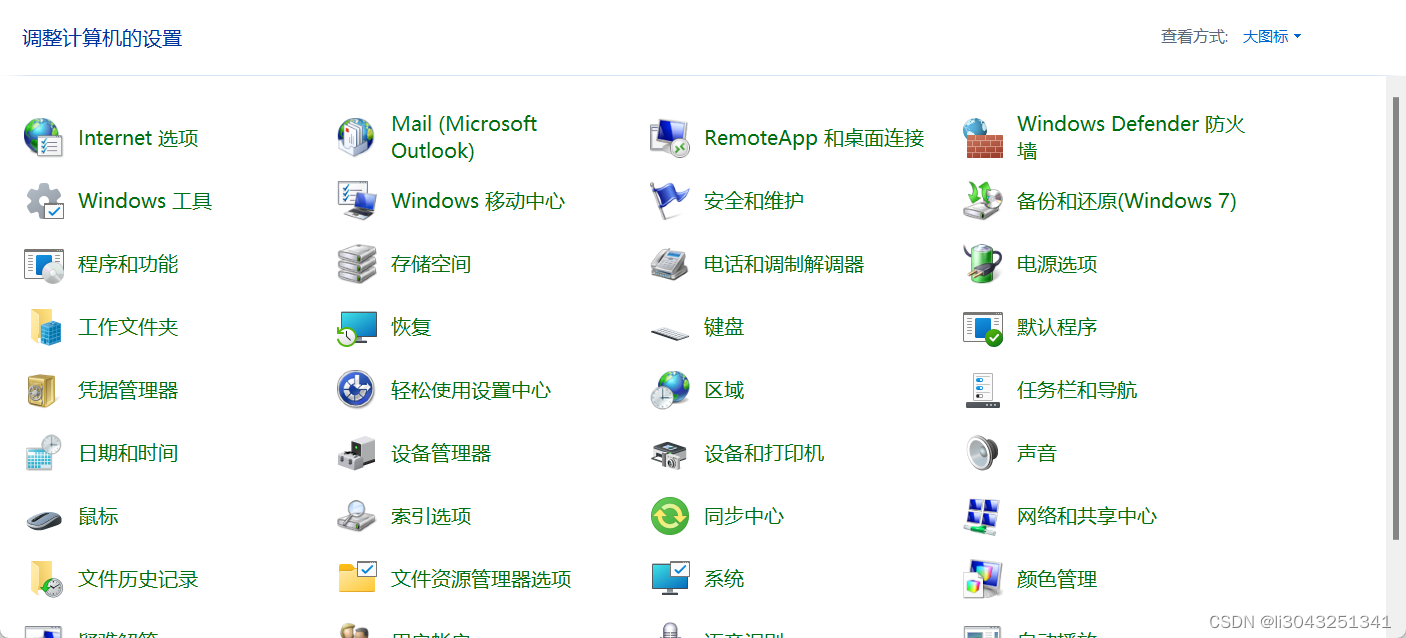Open the 程序和功能 icon
The image size is (1406, 638).
(43, 264)
